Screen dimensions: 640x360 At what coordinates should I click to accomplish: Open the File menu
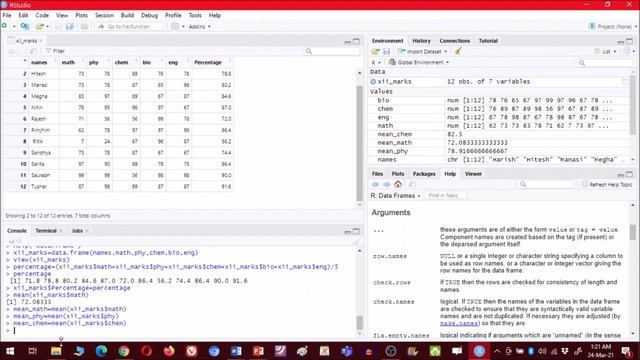pos(7,15)
